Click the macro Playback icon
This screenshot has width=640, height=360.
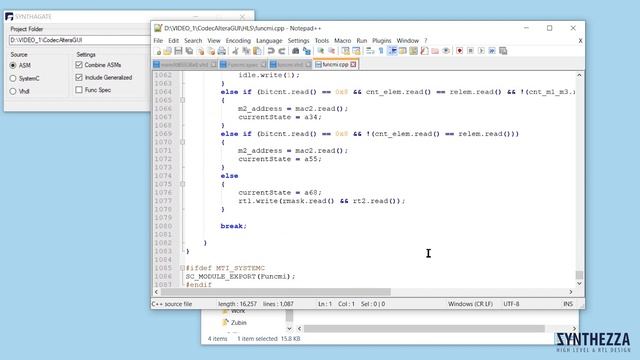click(481, 51)
